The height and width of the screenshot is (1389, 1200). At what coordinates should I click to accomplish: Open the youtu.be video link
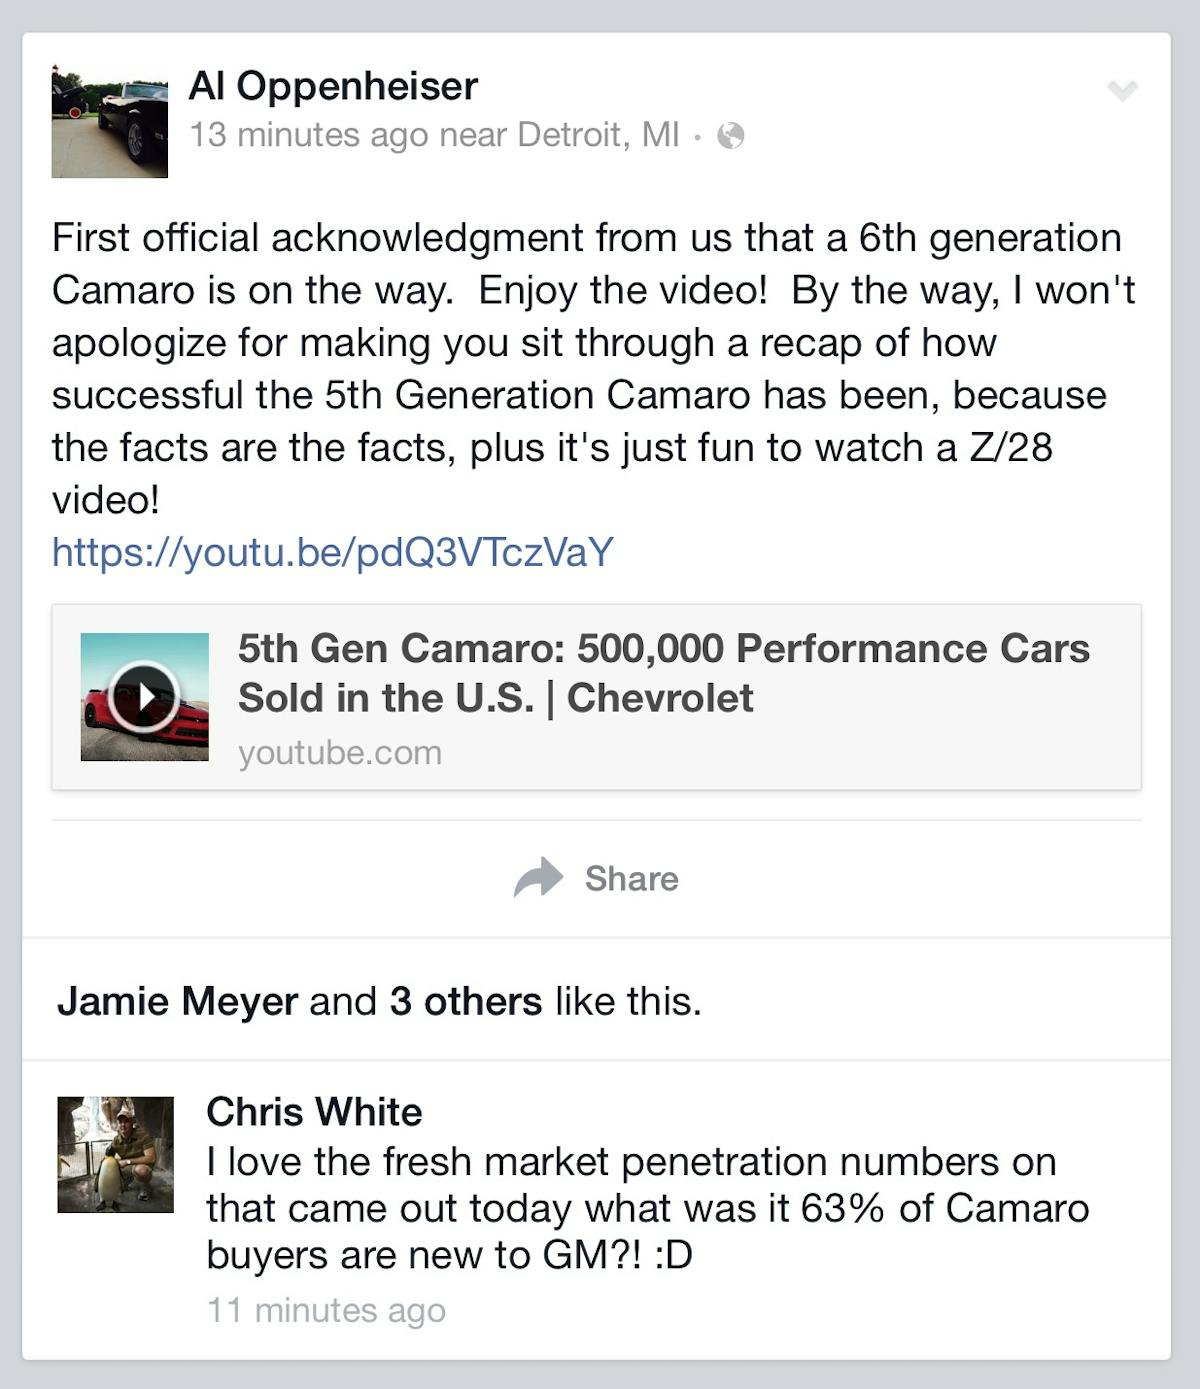332,552
